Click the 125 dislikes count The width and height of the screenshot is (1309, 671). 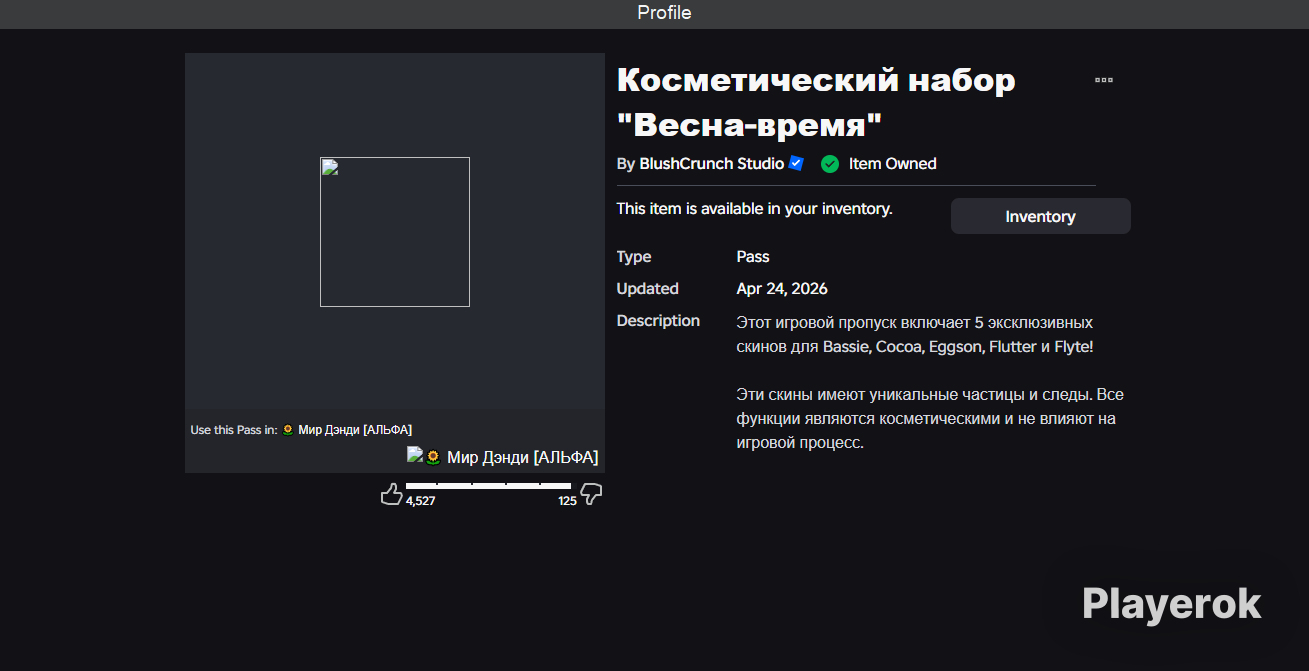(567, 501)
